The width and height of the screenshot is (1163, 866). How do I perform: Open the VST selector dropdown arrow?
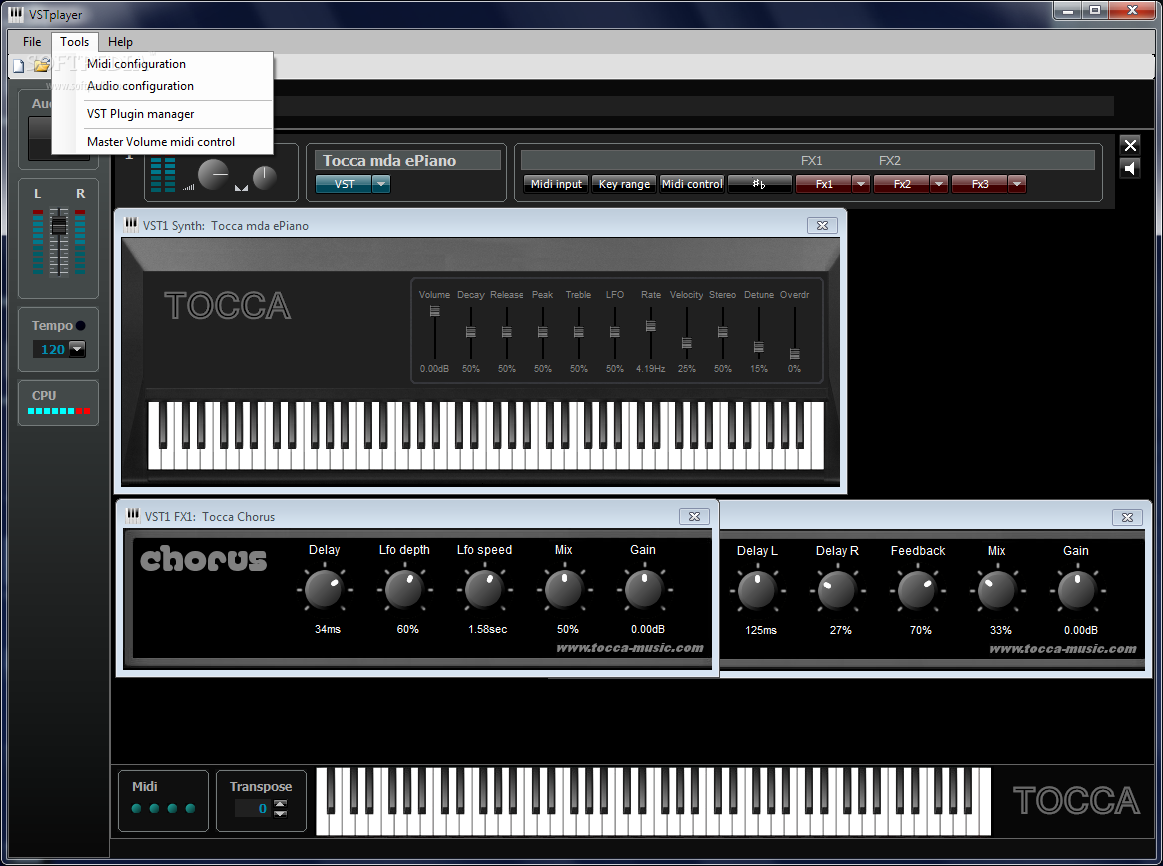pos(380,184)
